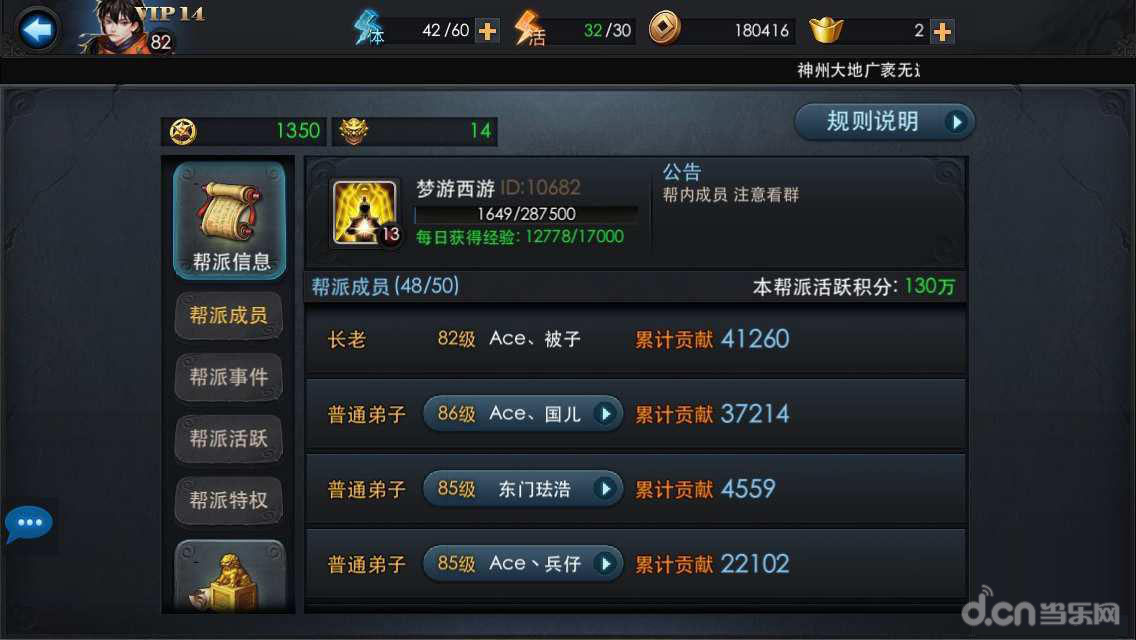The height and width of the screenshot is (640, 1136).
Task: Open the 帮派特权 tab
Action: coord(228,500)
